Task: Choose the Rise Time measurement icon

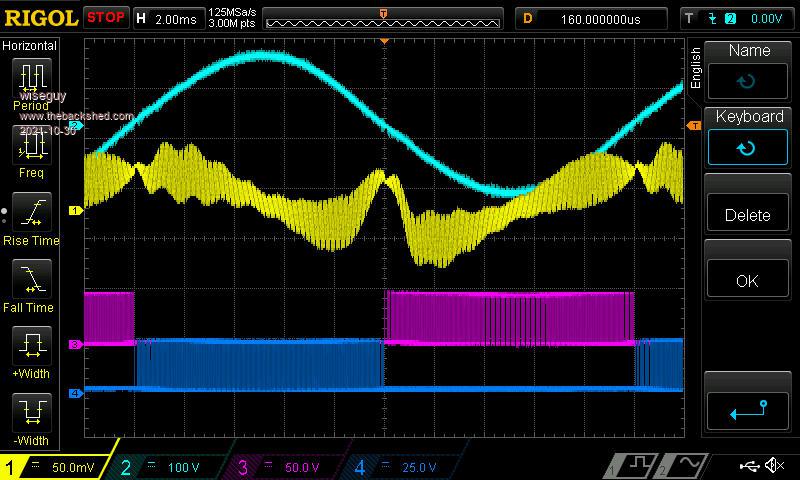Action: click(x=31, y=217)
